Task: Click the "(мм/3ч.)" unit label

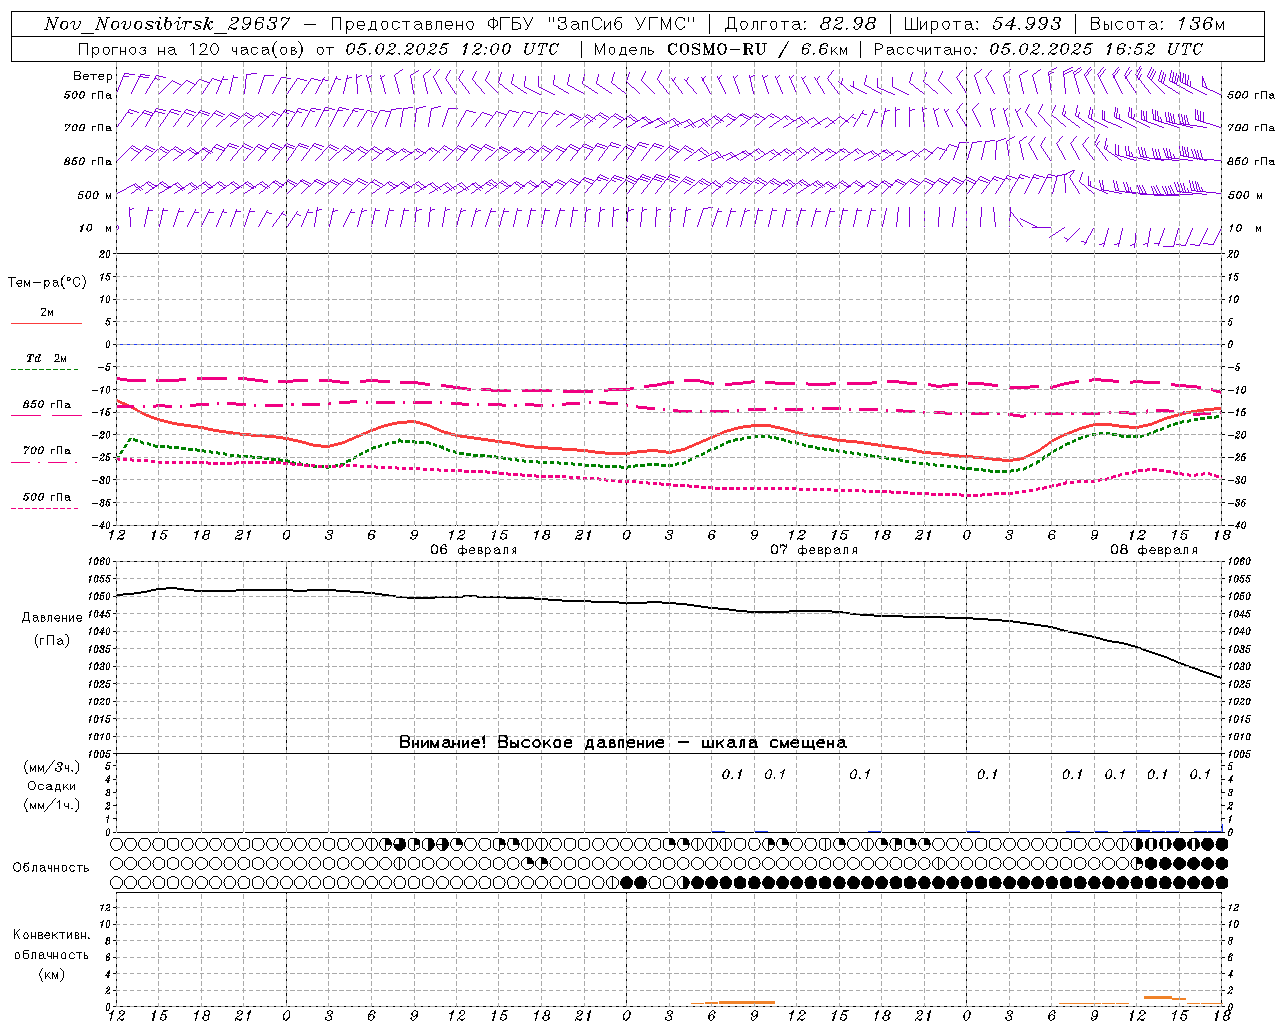Action: [52, 767]
